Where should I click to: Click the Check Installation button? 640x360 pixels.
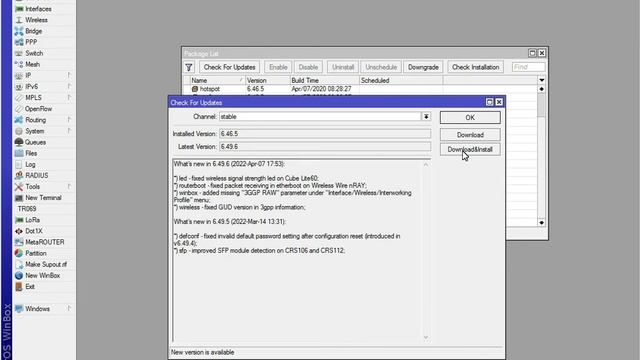coord(476,67)
